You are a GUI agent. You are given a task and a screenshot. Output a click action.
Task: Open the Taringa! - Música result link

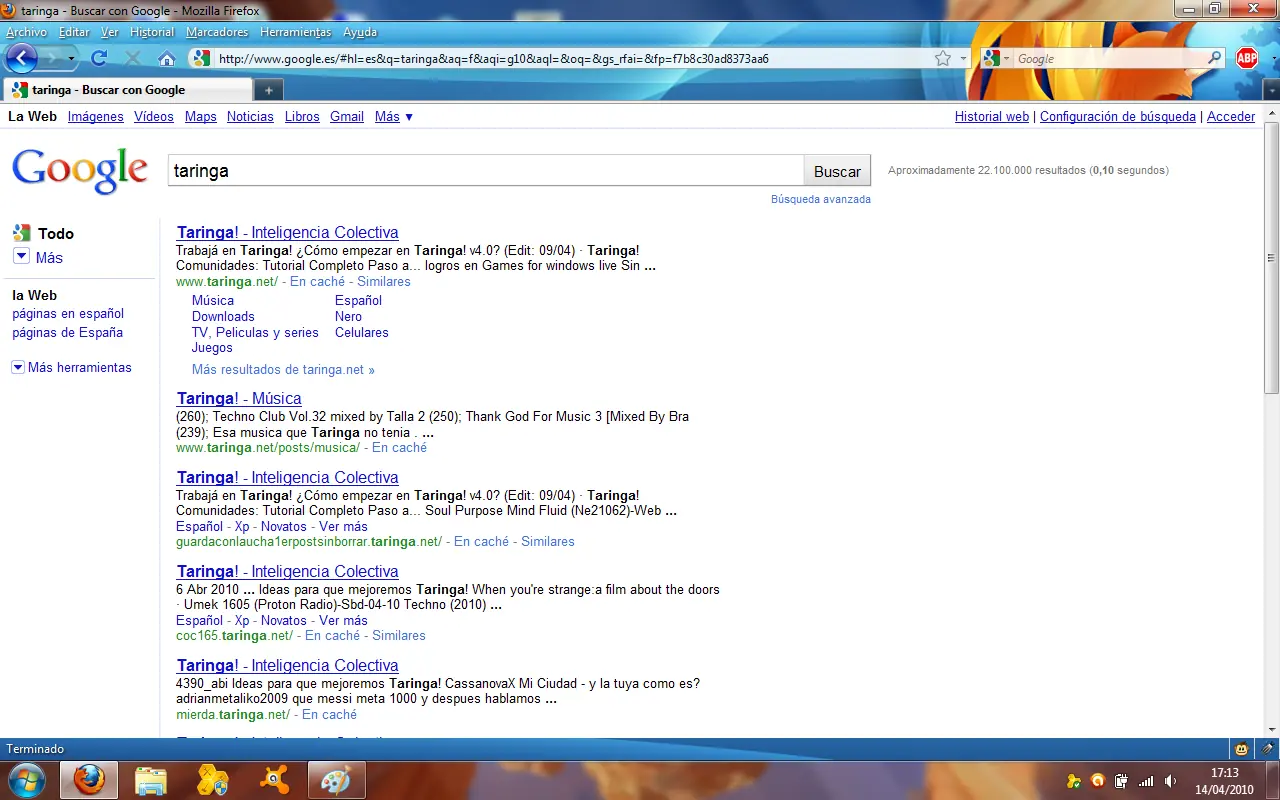(x=239, y=398)
